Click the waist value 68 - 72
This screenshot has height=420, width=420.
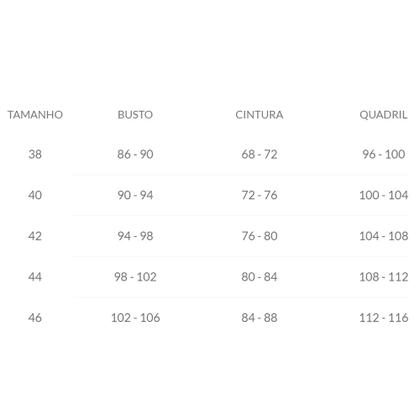point(259,154)
